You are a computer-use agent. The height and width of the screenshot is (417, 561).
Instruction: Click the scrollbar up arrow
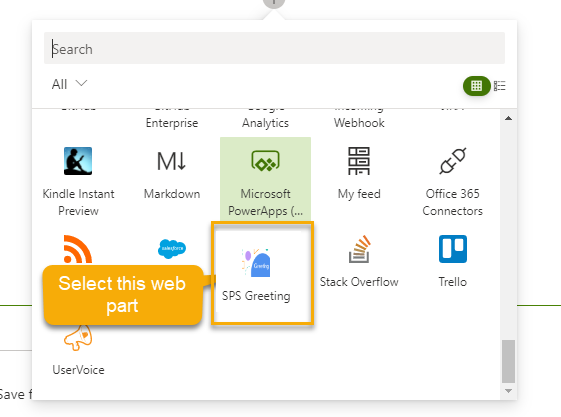point(508,118)
